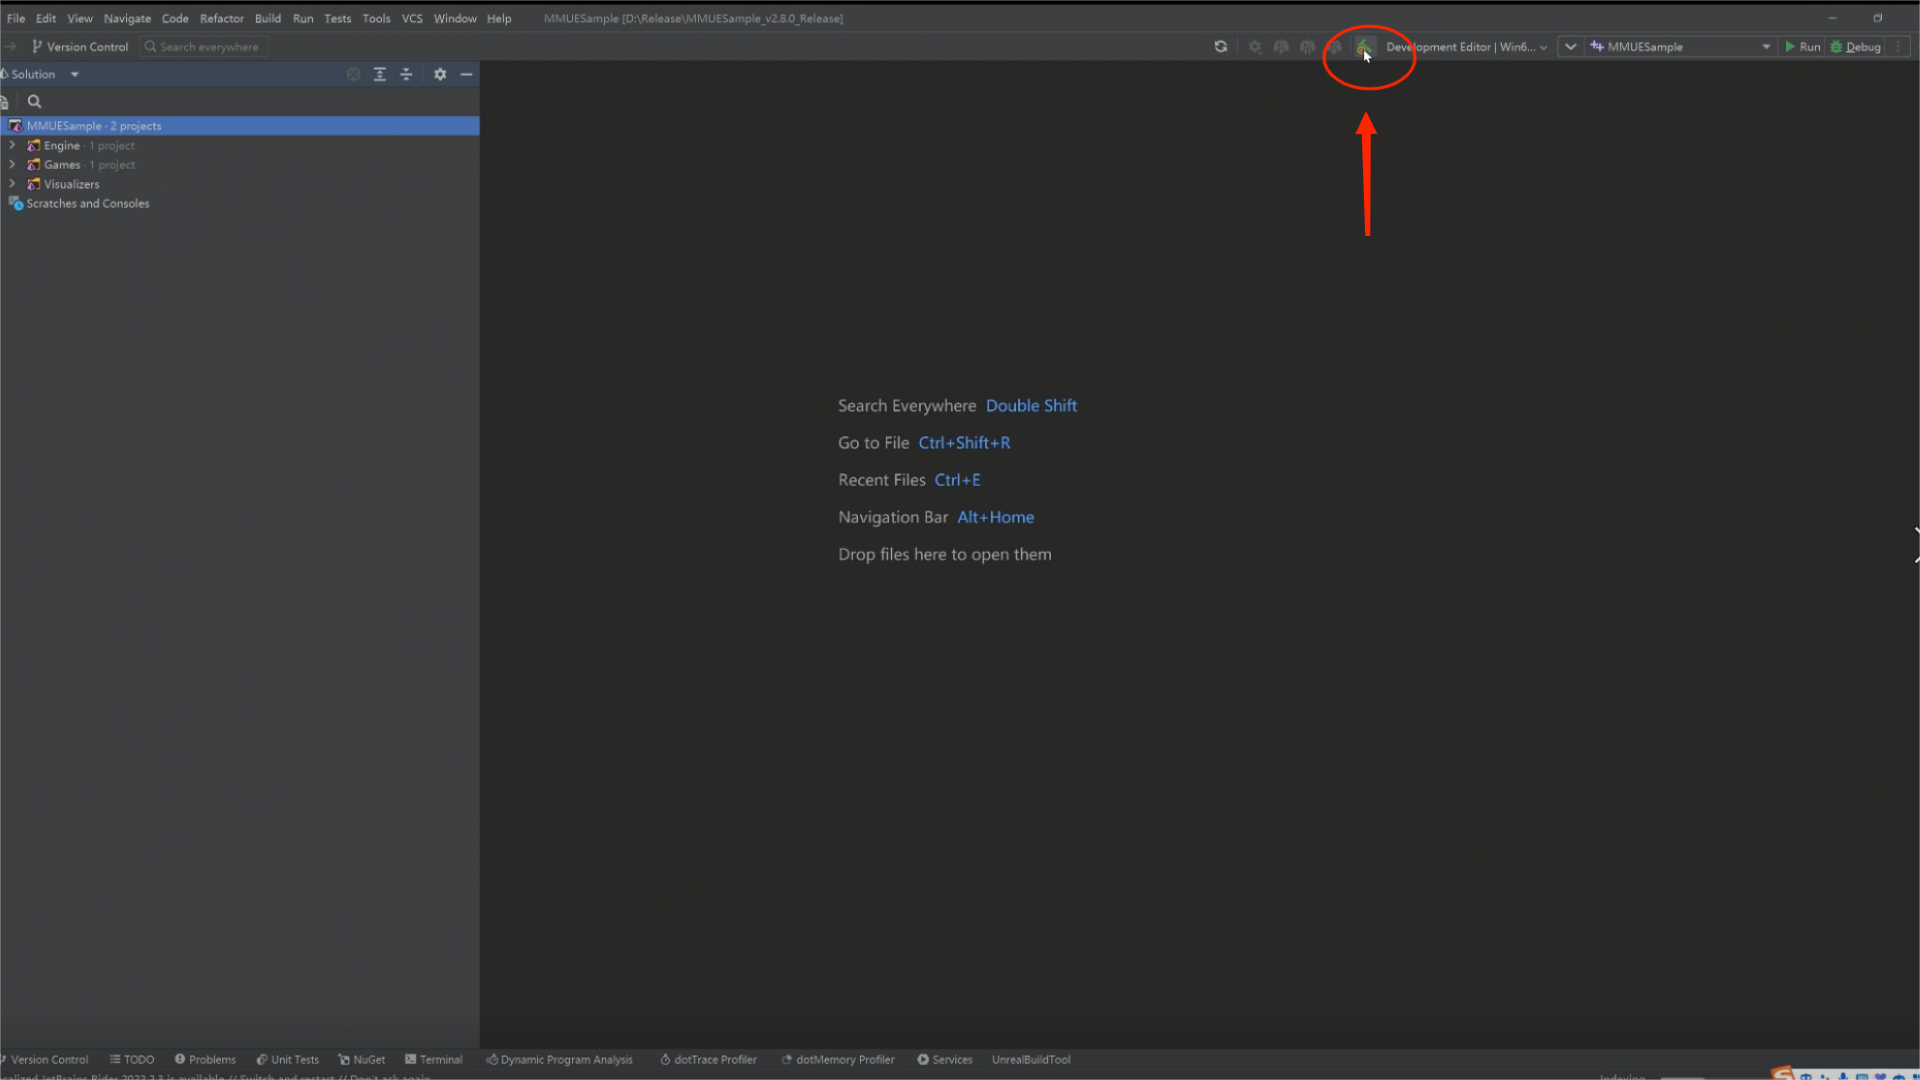The image size is (1920, 1080).
Task: Click the chevron dropdown left of MMUESample
Action: coord(1570,47)
